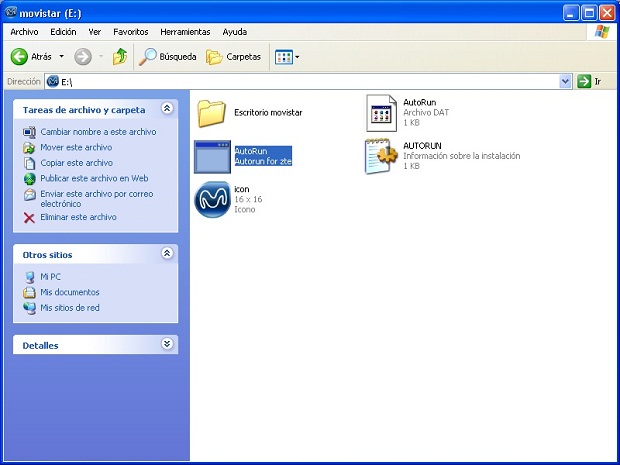Screen dimensions: 620x465
Task: Select the AutoRun application window icon
Action: point(212,157)
